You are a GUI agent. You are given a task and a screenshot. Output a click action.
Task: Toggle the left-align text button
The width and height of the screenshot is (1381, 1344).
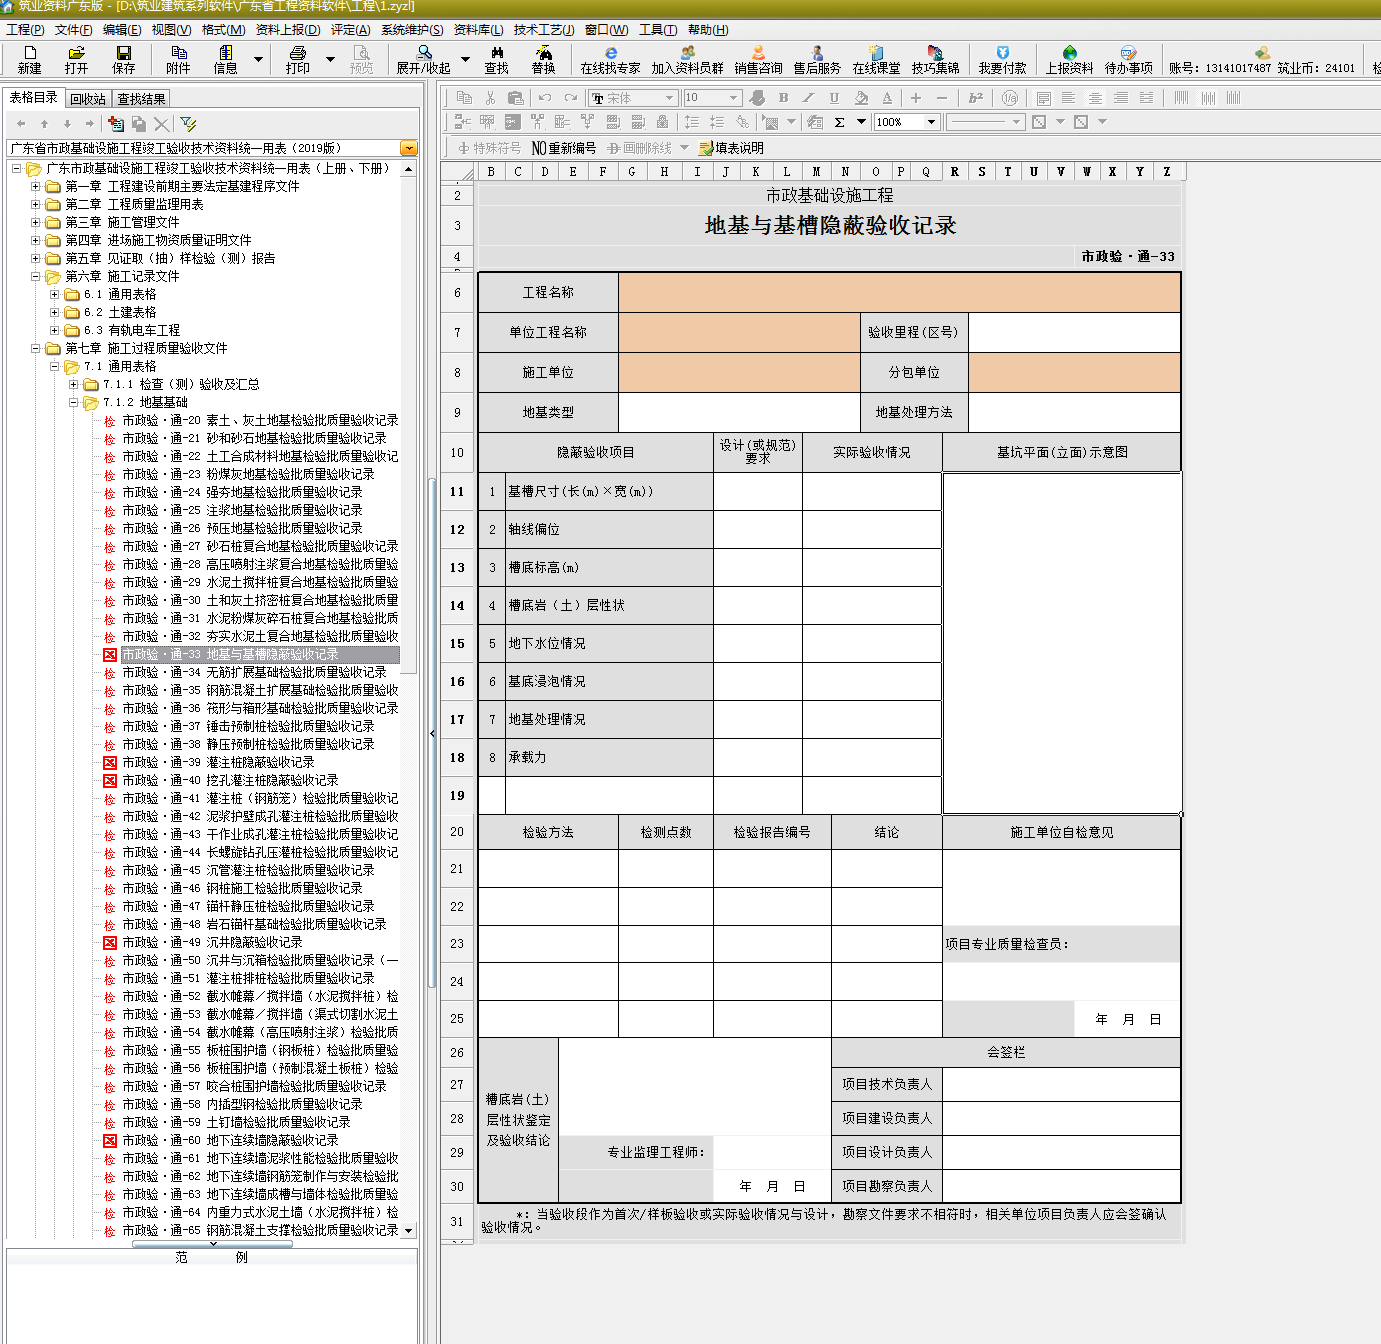tap(1069, 98)
